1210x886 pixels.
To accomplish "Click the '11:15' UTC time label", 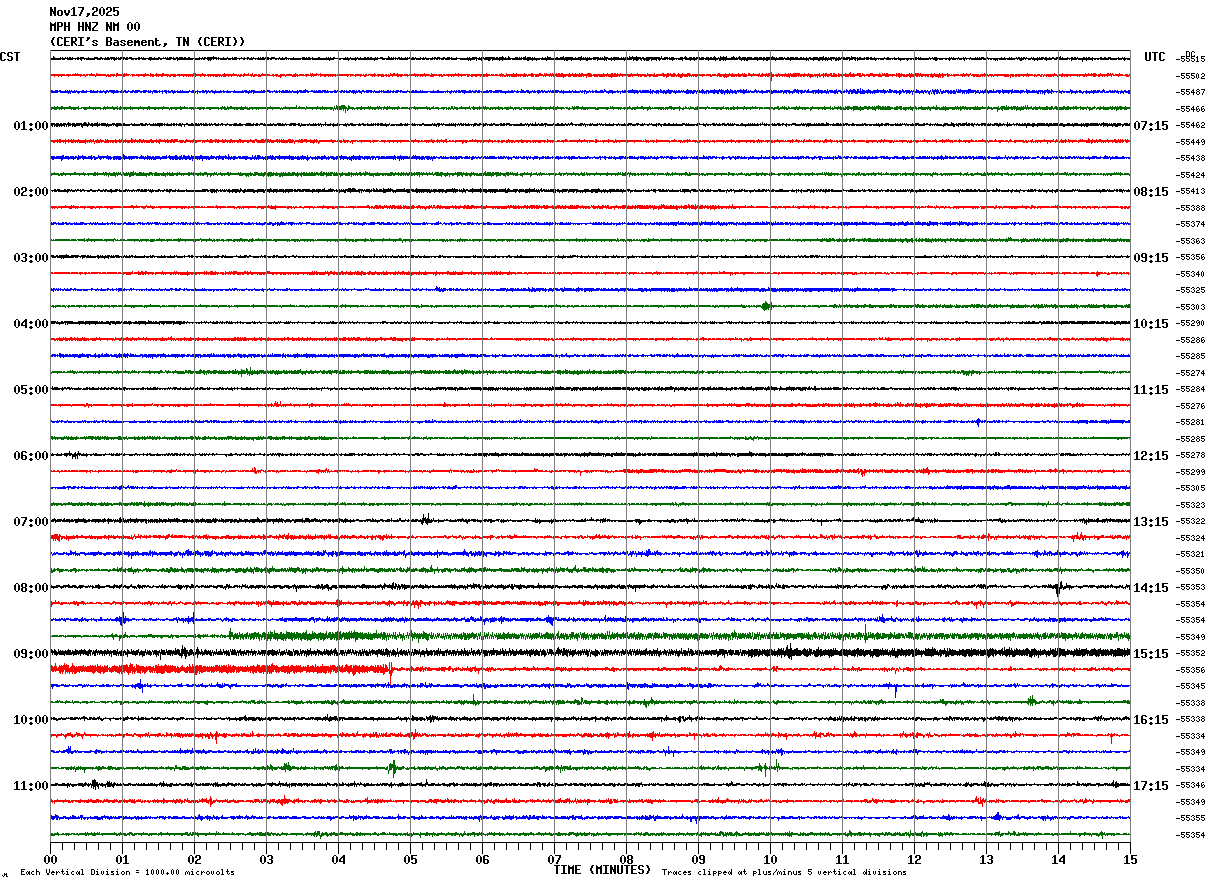I will click(x=1151, y=390).
